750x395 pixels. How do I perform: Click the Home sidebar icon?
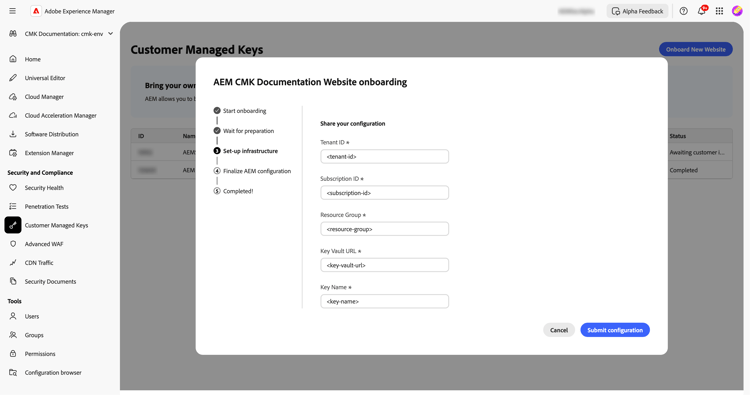click(x=13, y=59)
